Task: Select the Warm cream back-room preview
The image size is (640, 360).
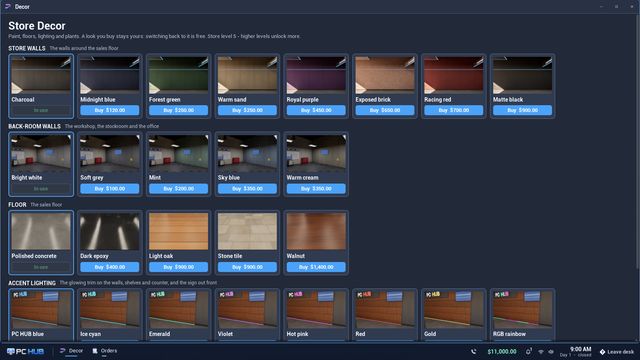Action: pos(316,153)
